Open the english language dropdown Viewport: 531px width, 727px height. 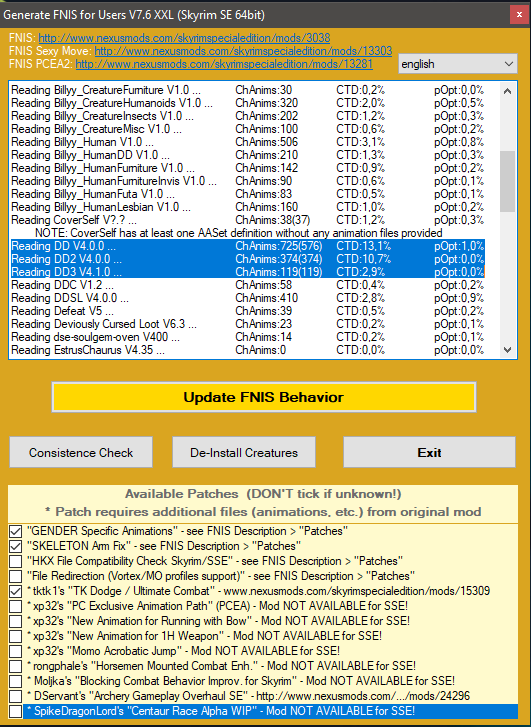(x=458, y=64)
